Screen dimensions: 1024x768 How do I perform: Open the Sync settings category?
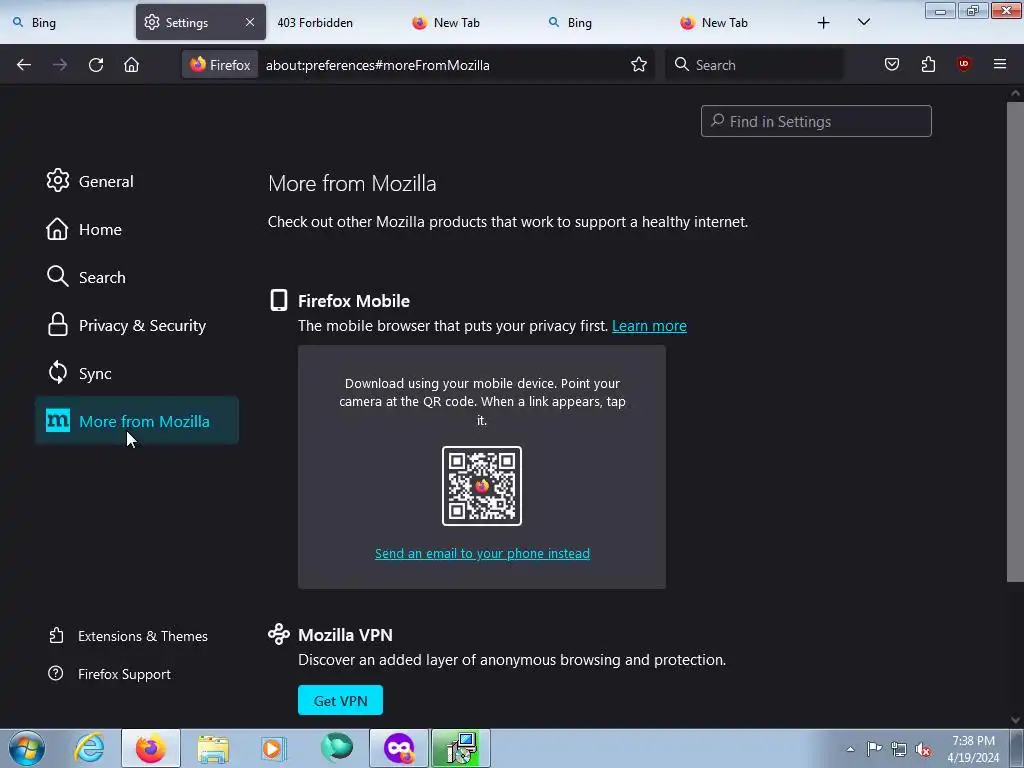137,373
